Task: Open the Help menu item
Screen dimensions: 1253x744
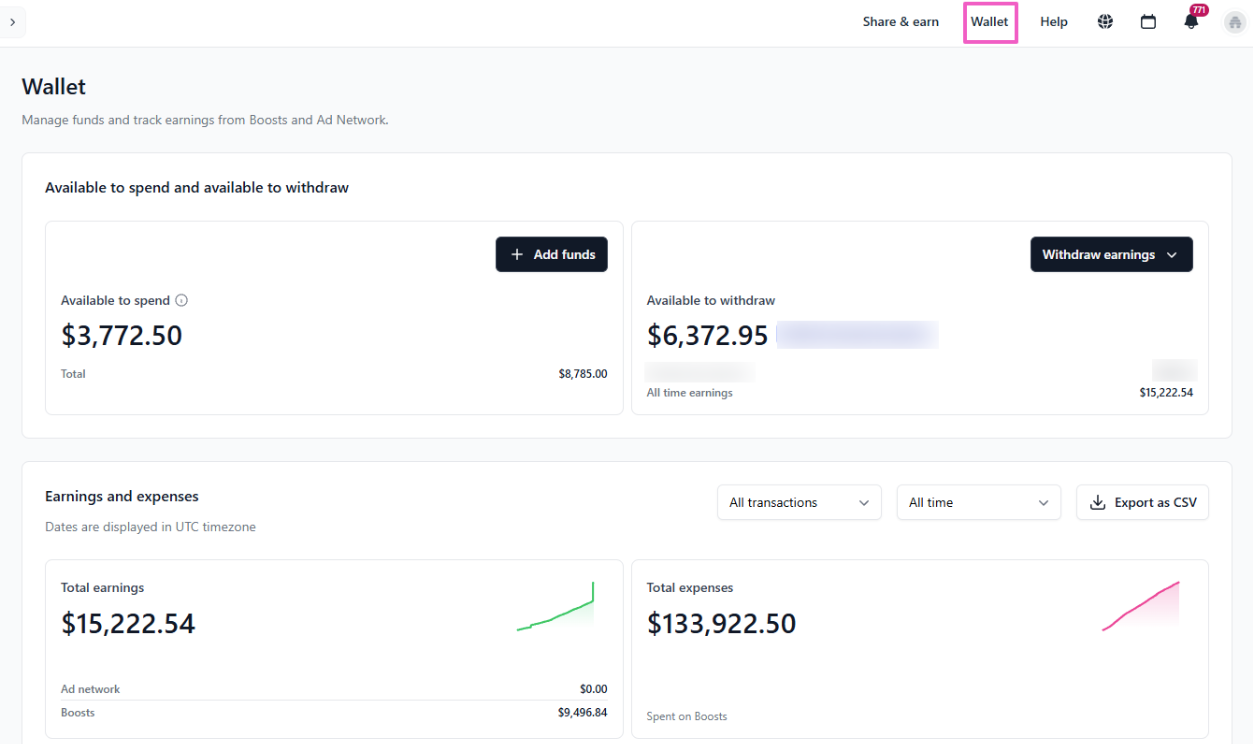Action: [1053, 22]
